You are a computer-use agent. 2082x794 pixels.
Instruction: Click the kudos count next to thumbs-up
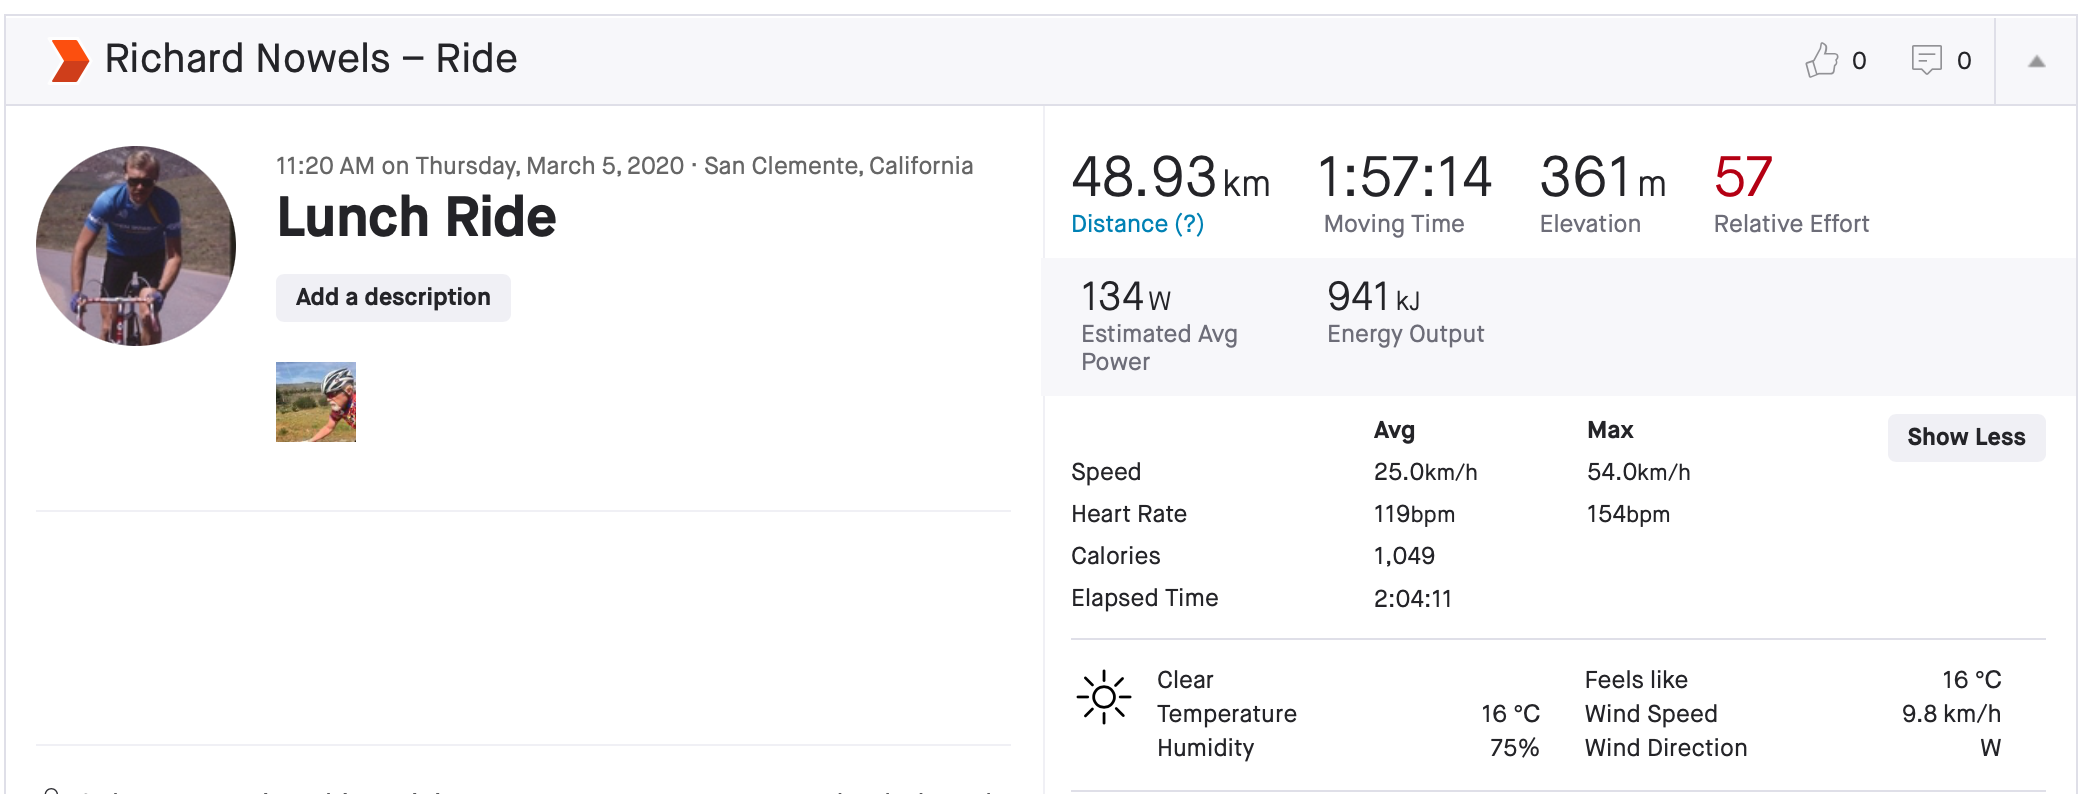tap(1859, 61)
